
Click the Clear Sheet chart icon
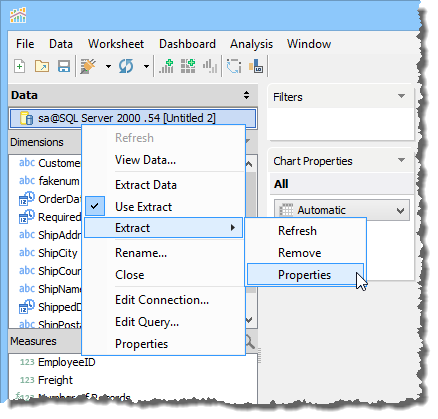[210, 66]
